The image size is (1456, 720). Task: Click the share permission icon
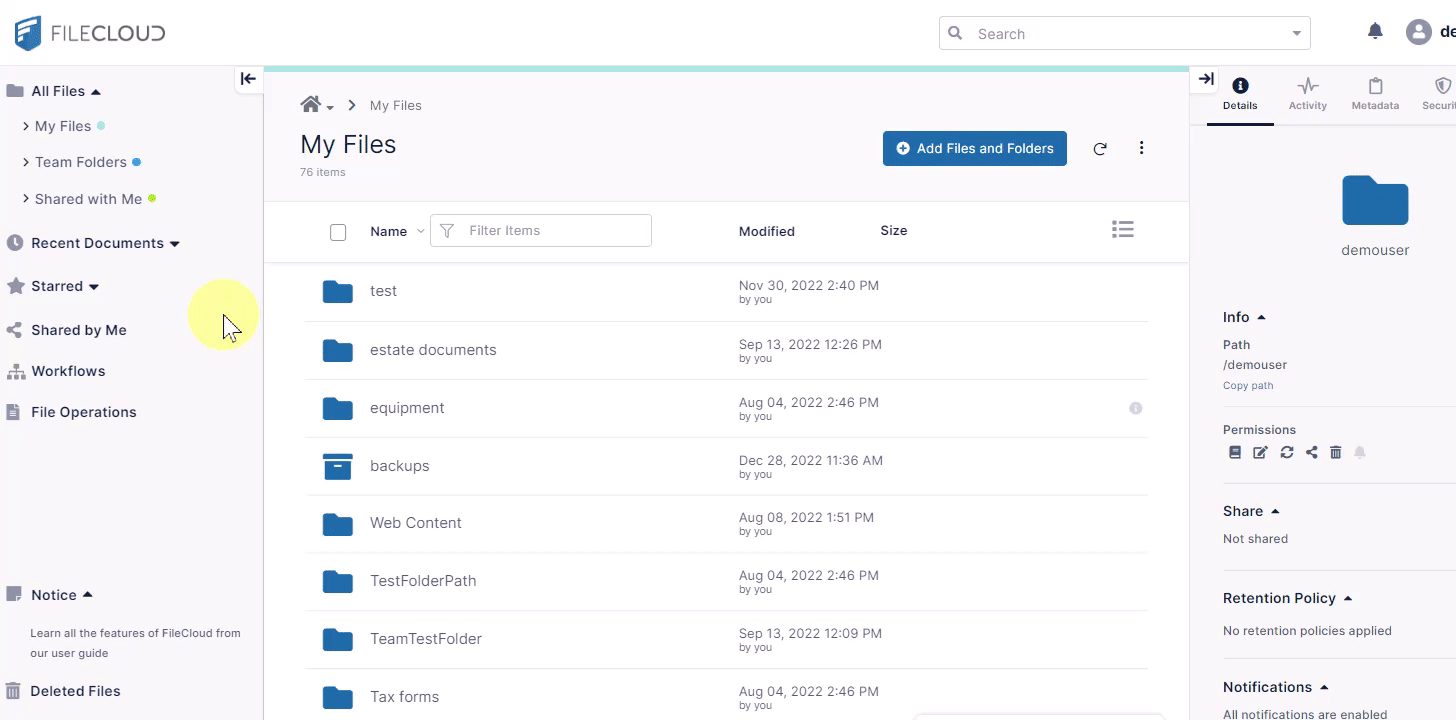pos(1311,453)
